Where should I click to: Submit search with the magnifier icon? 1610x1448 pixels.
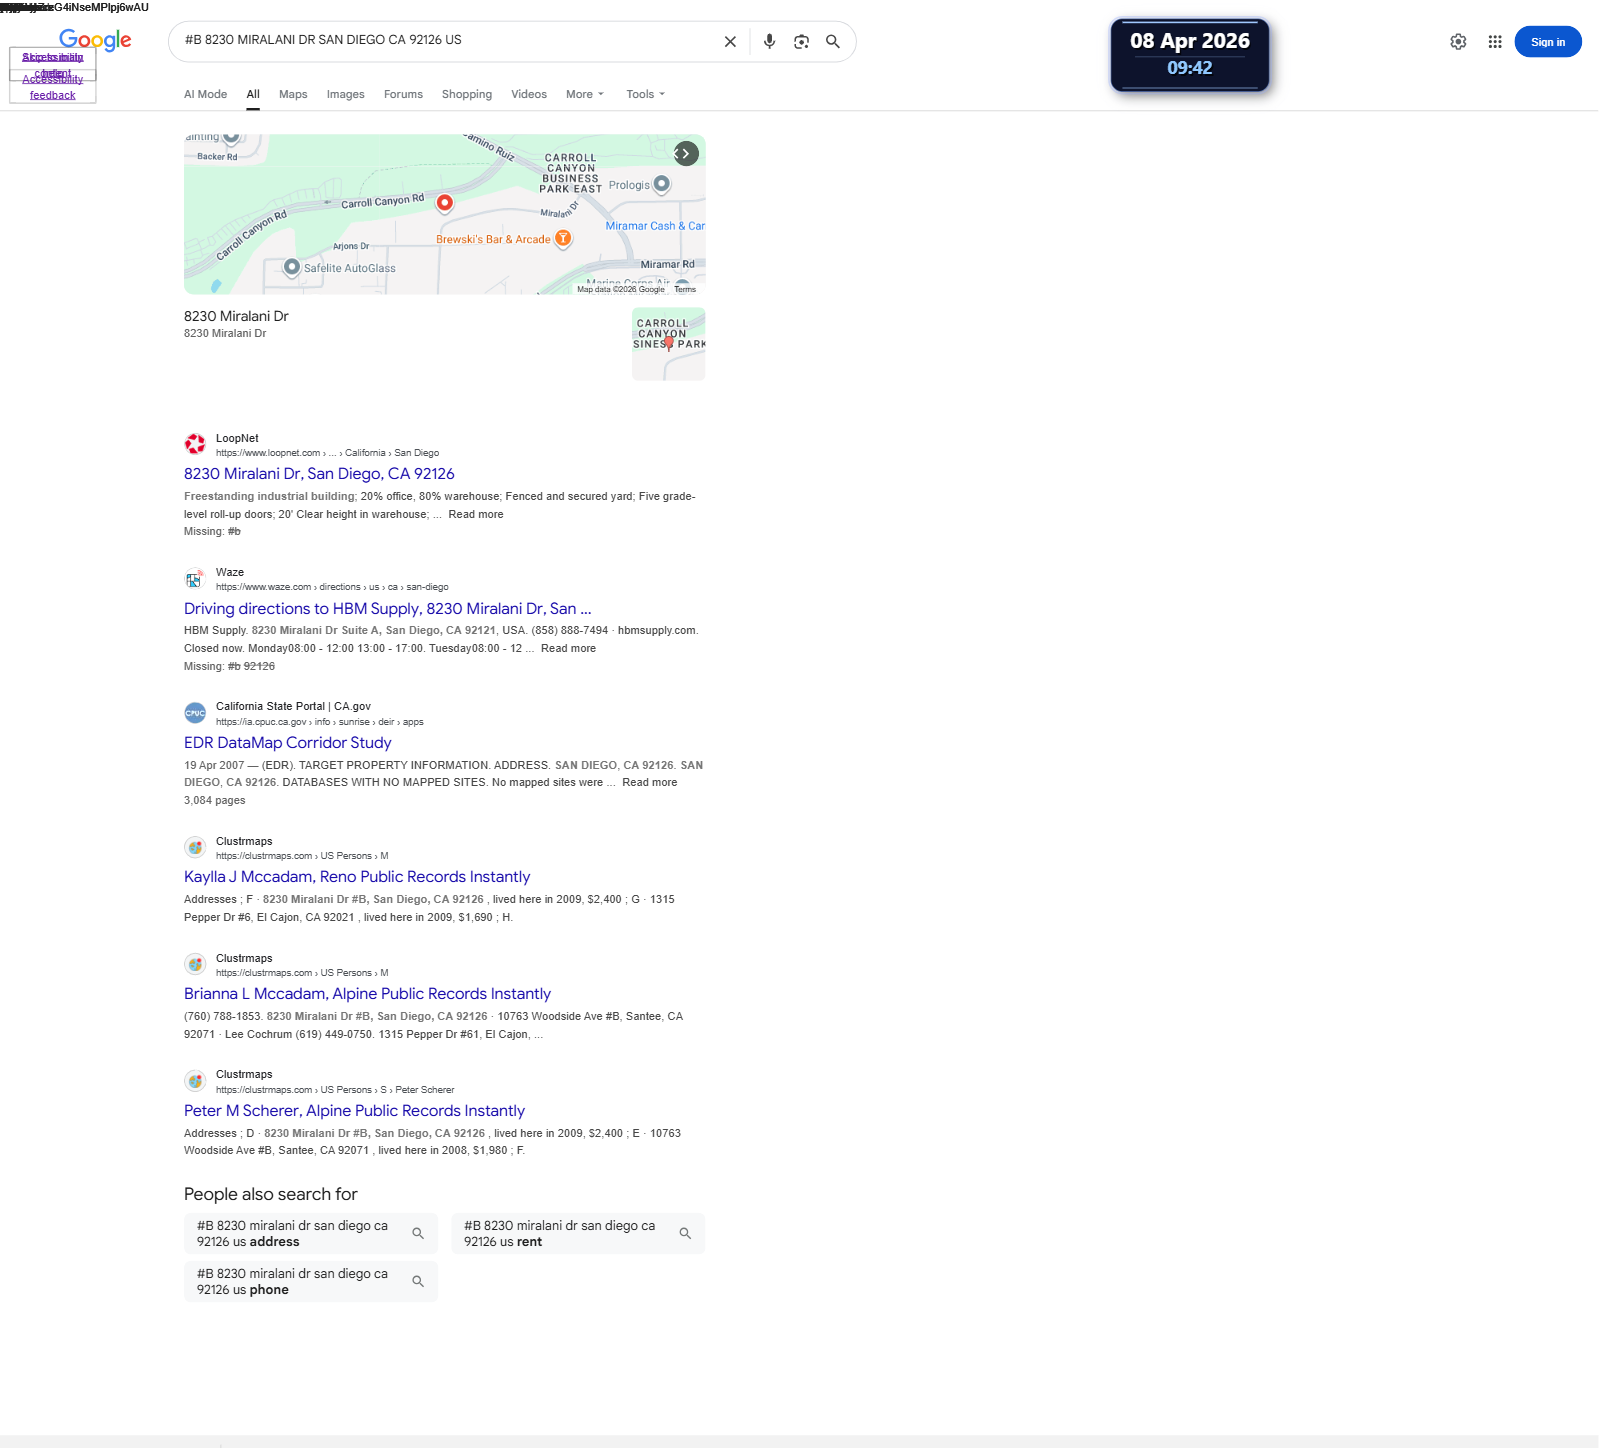[832, 42]
